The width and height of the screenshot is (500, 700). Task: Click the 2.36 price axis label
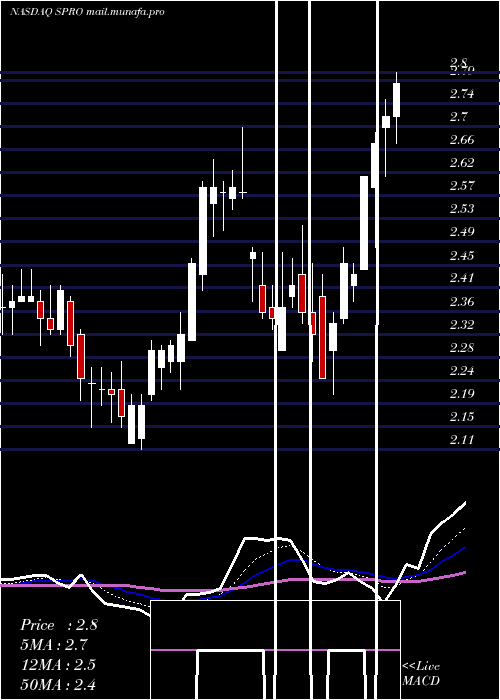tap(462, 302)
